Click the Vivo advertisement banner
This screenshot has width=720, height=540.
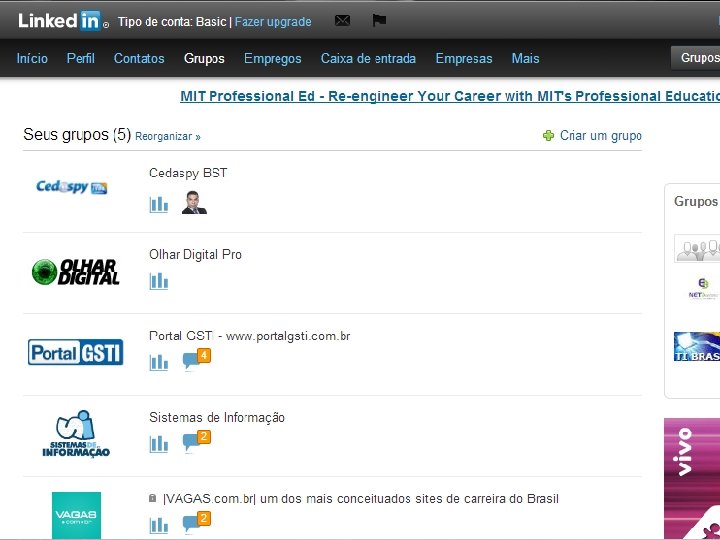tap(692, 478)
